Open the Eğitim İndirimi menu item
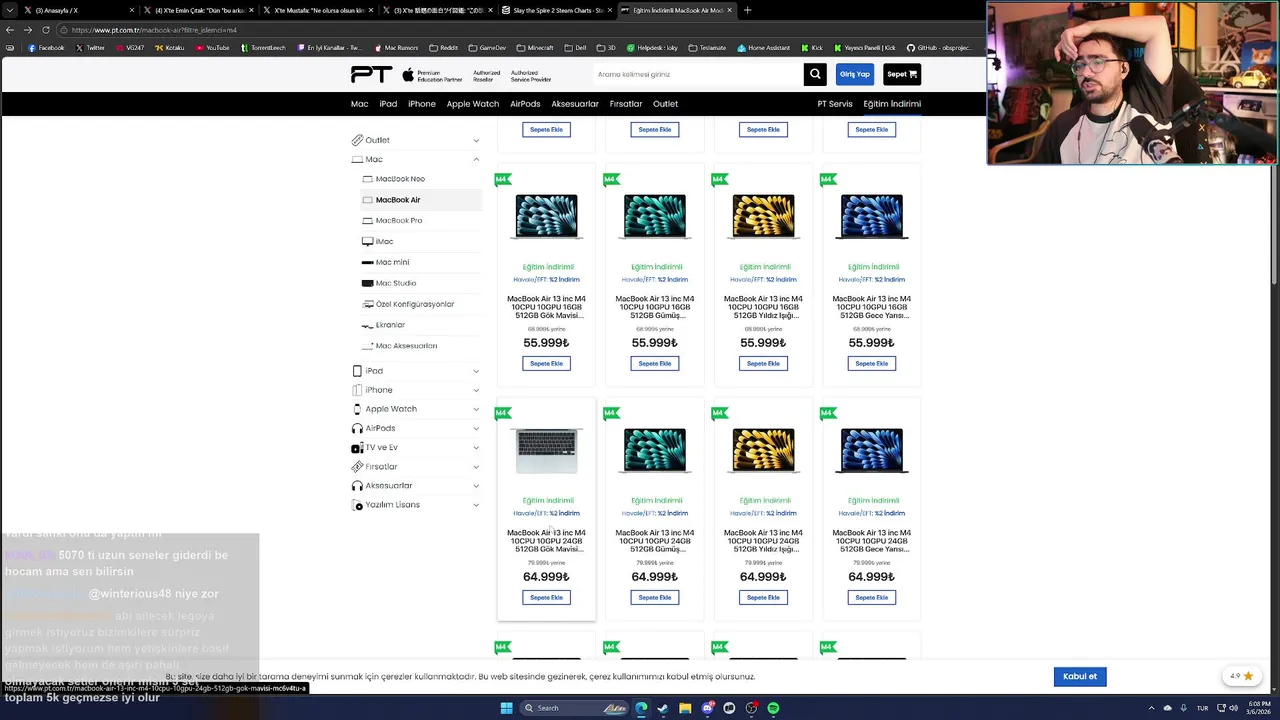 coord(892,104)
